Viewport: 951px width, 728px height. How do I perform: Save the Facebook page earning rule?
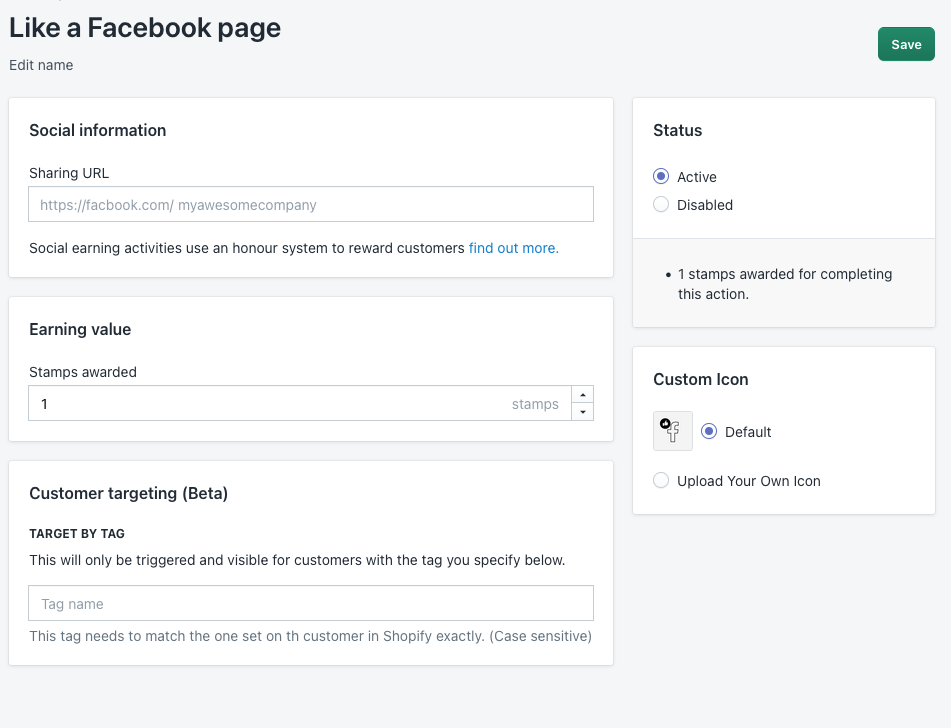[x=906, y=44]
